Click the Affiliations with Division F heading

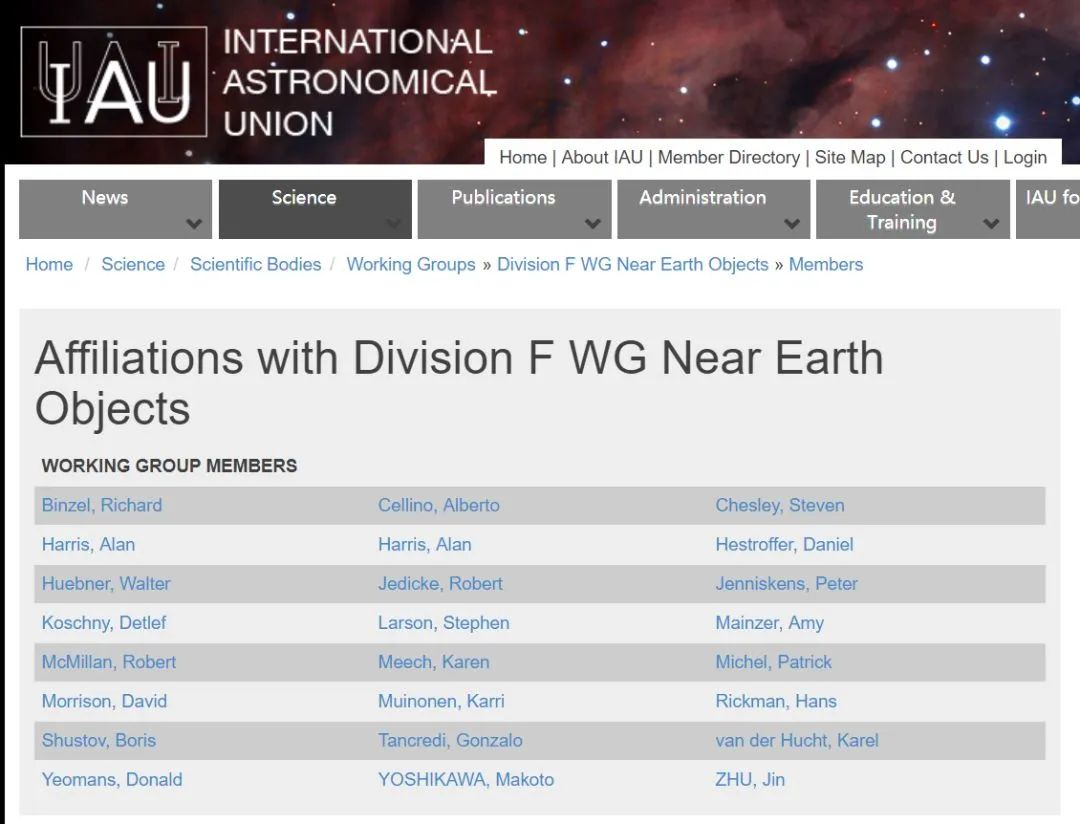click(x=459, y=383)
